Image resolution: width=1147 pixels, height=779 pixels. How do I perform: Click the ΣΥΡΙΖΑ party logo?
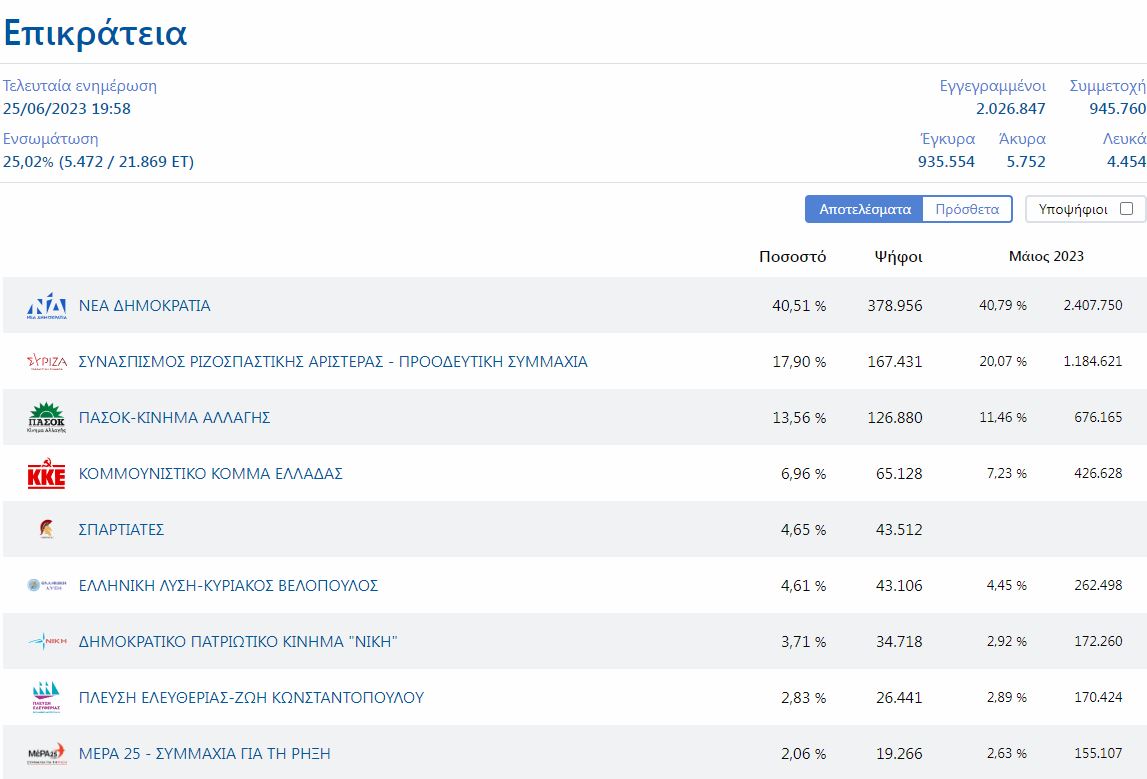tap(47, 361)
